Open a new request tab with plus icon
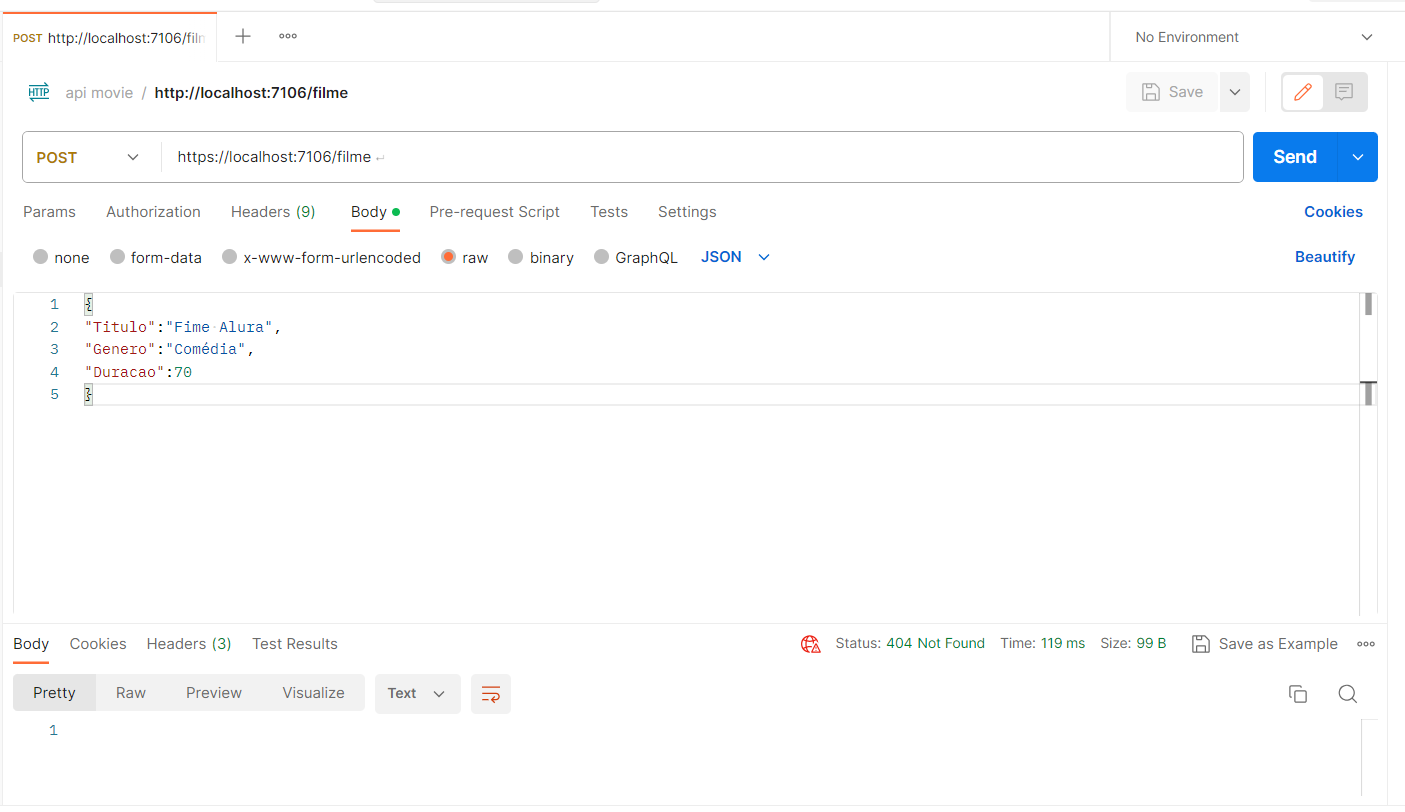This screenshot has width=1405, height=812. [x=243, y=37]
